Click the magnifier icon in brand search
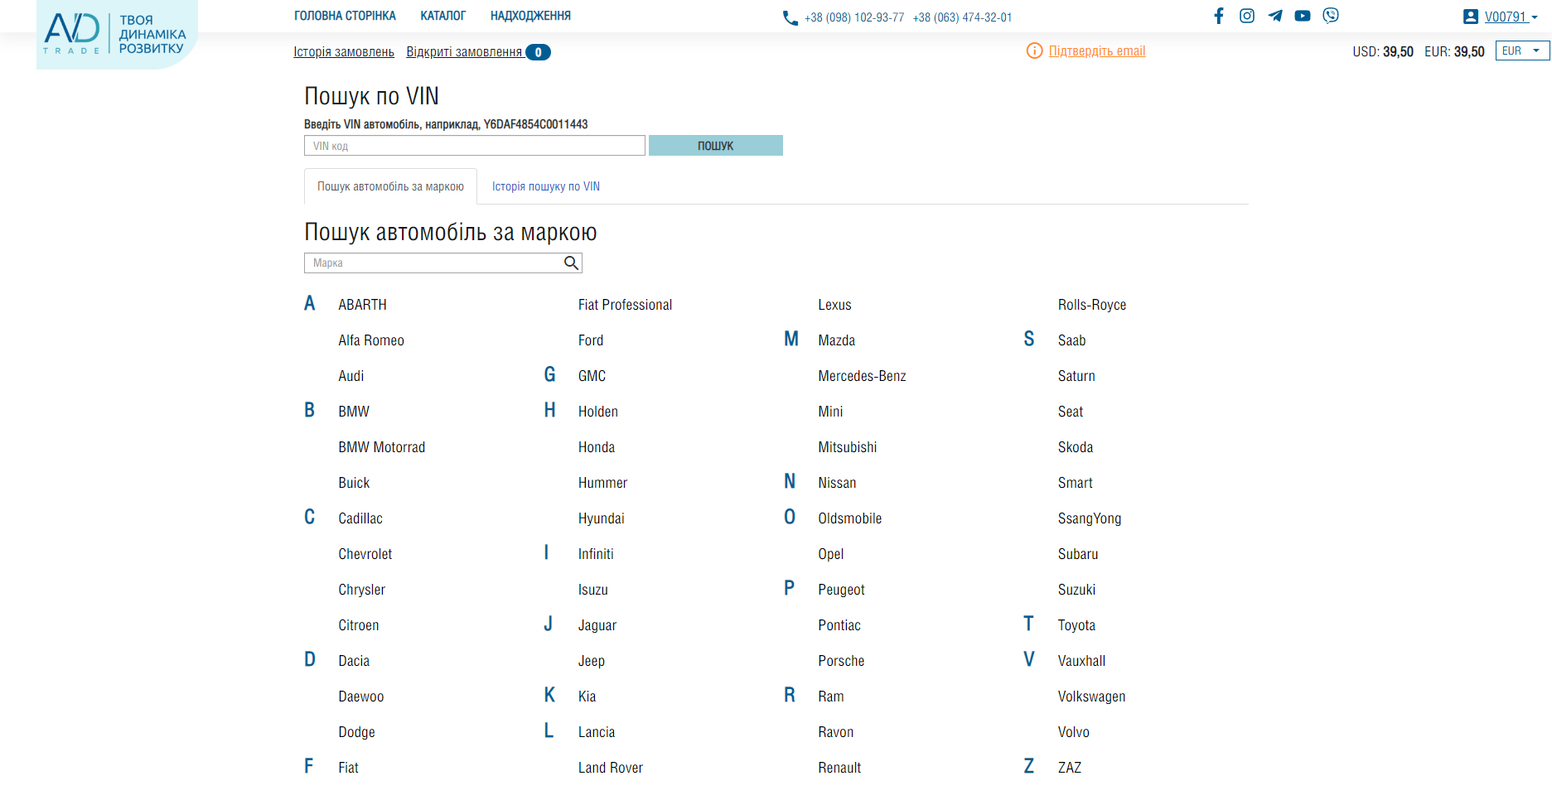 (x=571, y=263)
